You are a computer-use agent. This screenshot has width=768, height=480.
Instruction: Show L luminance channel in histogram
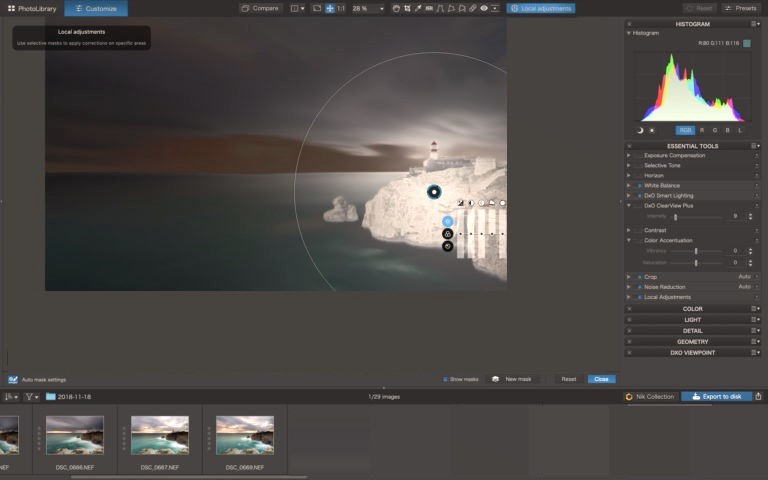pos(740,130)
